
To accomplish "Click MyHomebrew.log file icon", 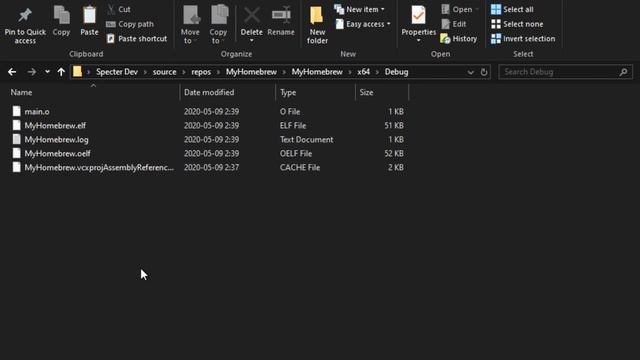I will point(16,139).
